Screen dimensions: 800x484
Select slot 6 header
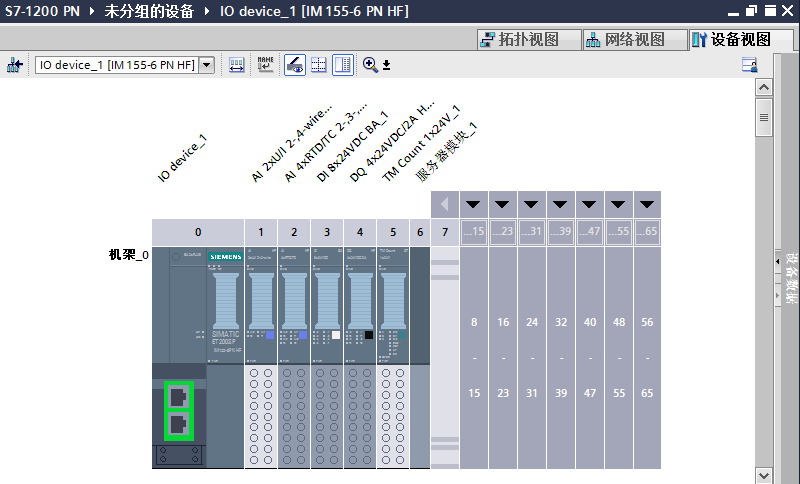point(420,233)
